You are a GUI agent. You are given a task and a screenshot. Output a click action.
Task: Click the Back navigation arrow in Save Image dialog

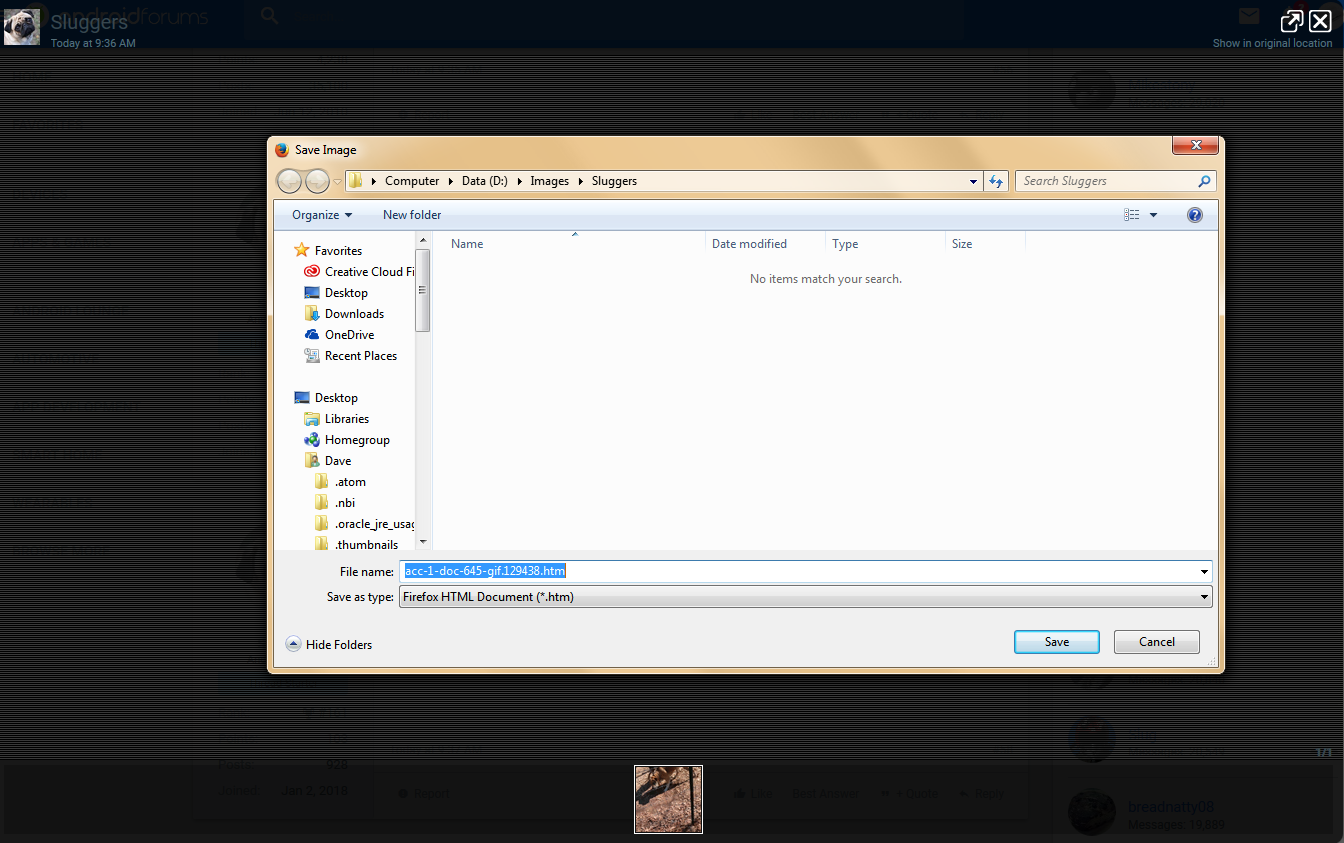click(289, 181)
